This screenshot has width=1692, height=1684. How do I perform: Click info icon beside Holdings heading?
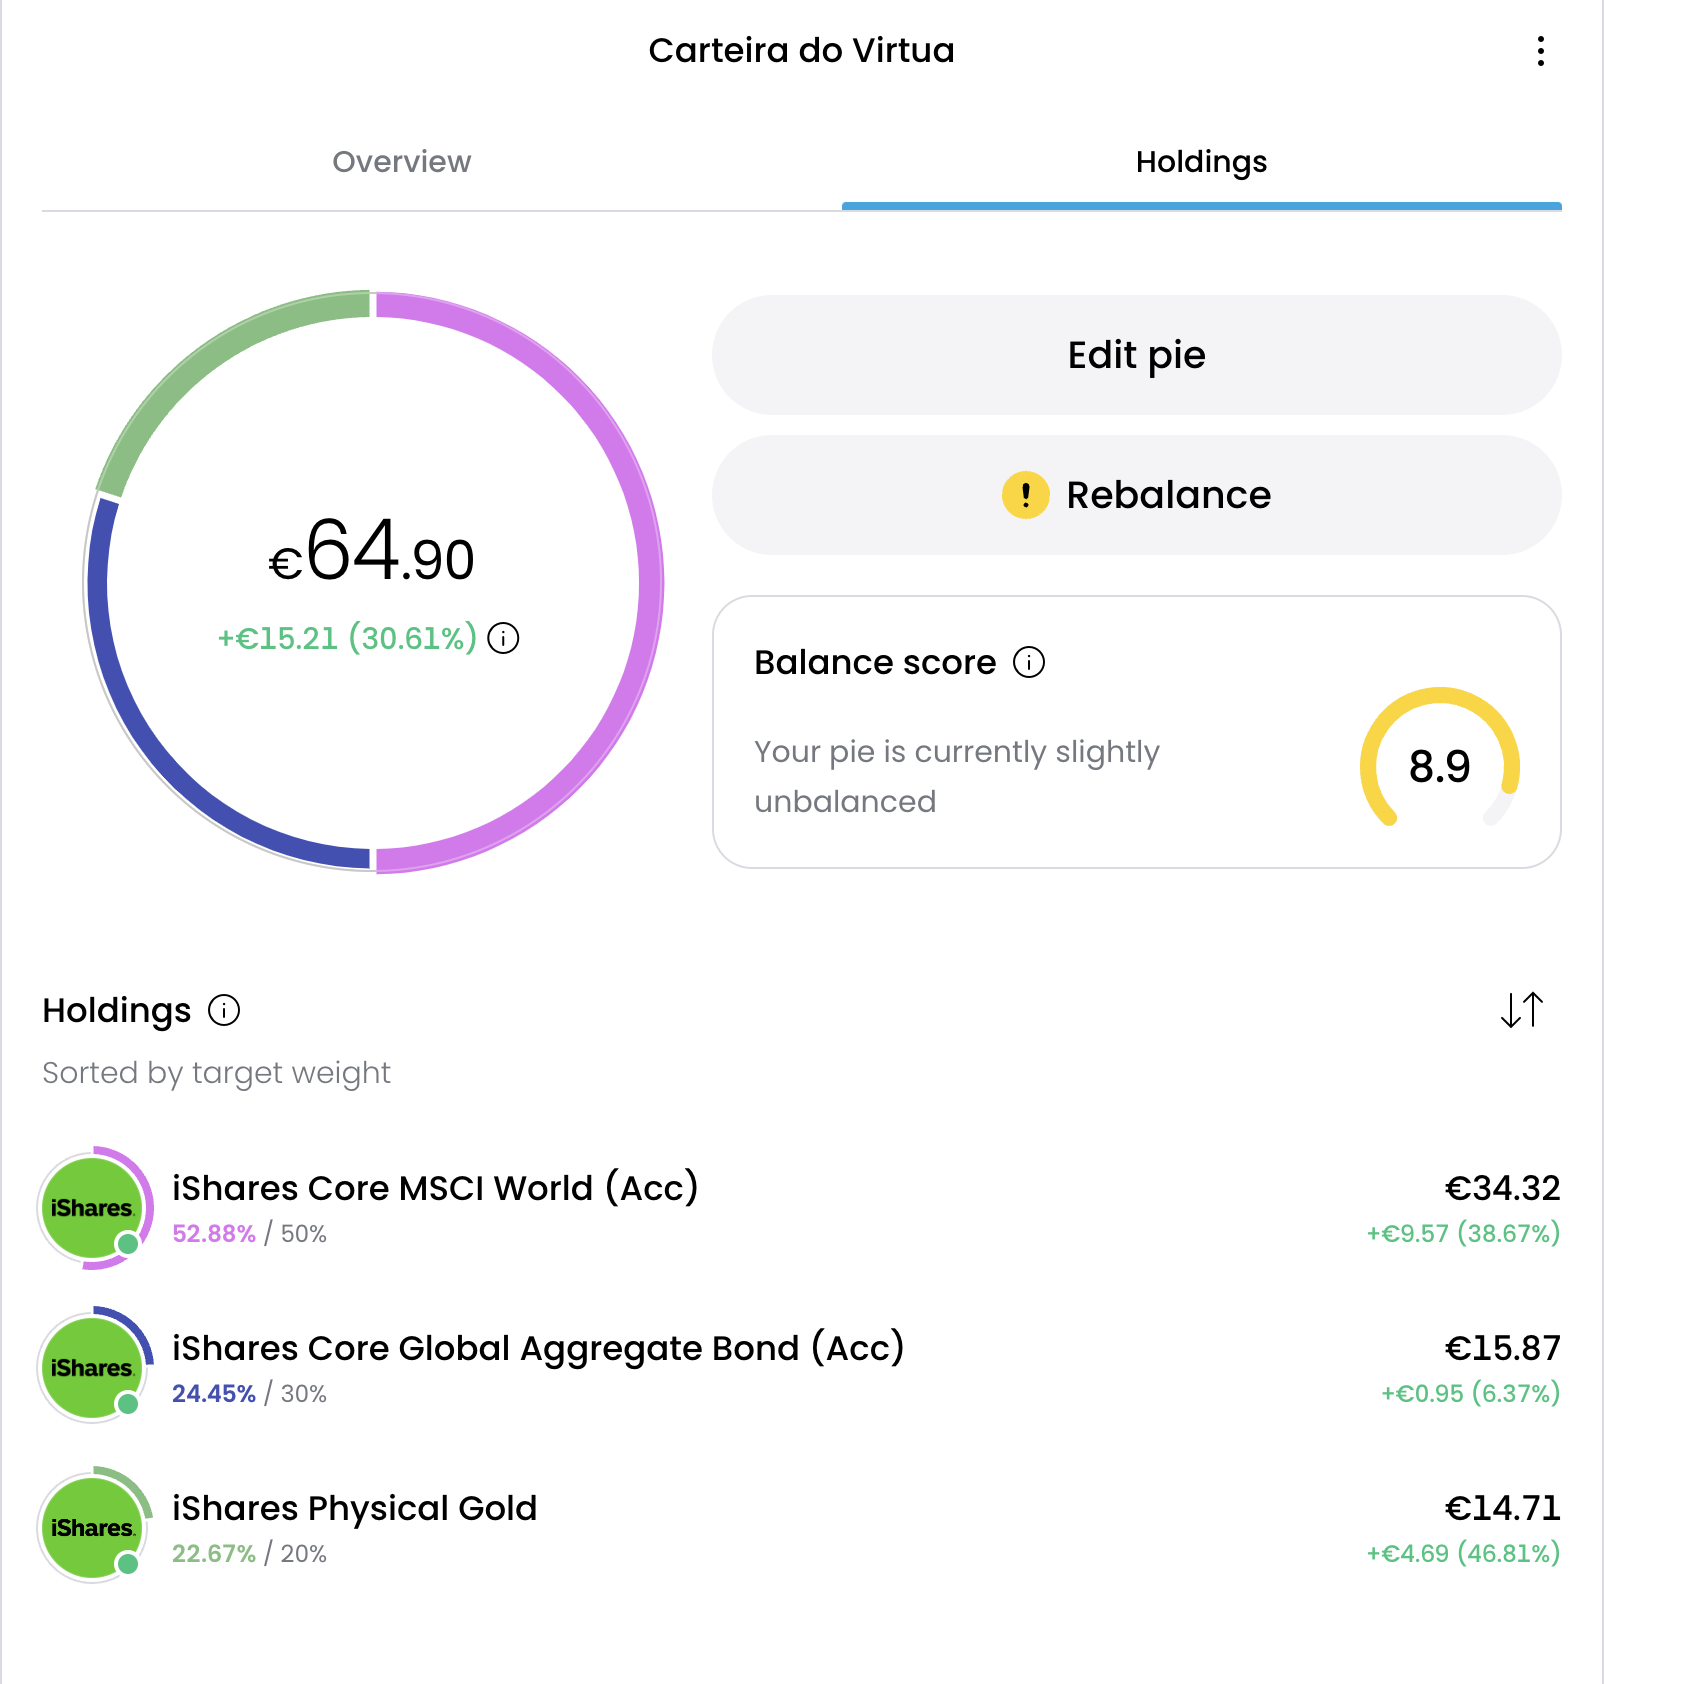coord(224,1010)
